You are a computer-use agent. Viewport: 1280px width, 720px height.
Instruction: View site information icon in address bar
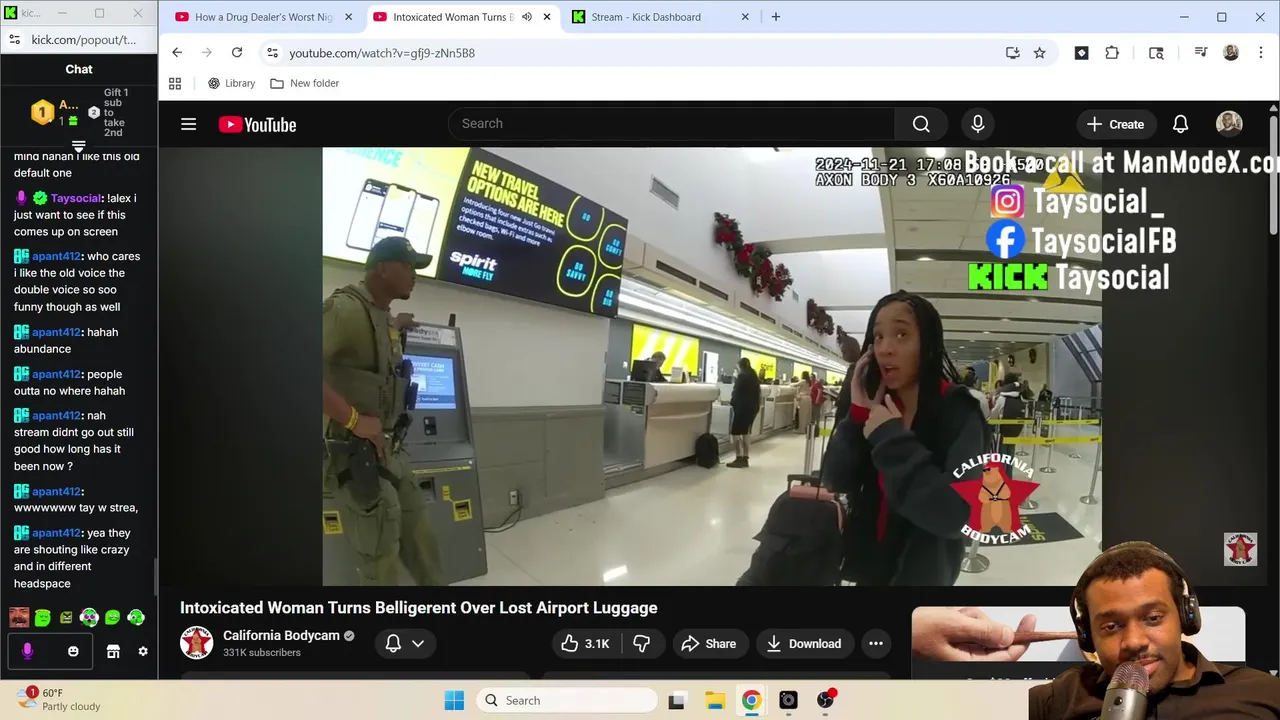[272, 53]
